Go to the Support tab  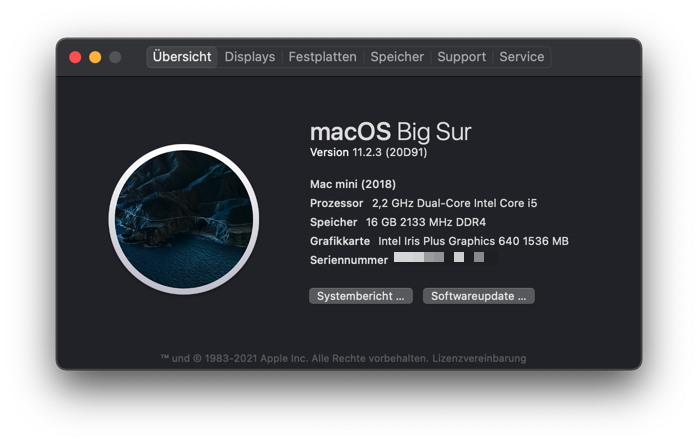click(462, 57)
